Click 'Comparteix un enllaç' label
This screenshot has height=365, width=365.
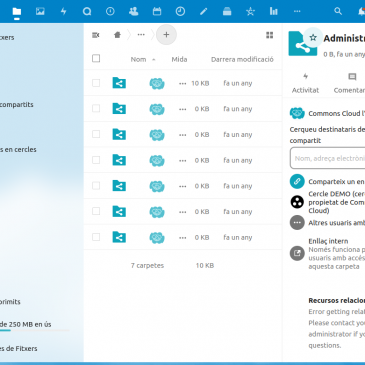click(336, 182)
